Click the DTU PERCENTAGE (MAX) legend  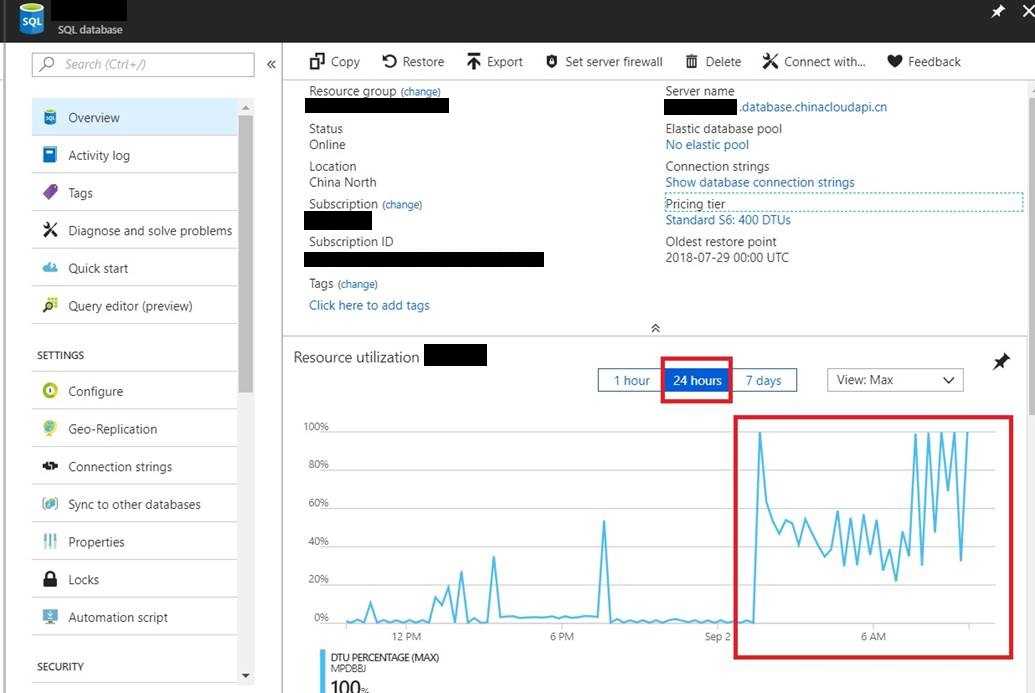[385, 657]
